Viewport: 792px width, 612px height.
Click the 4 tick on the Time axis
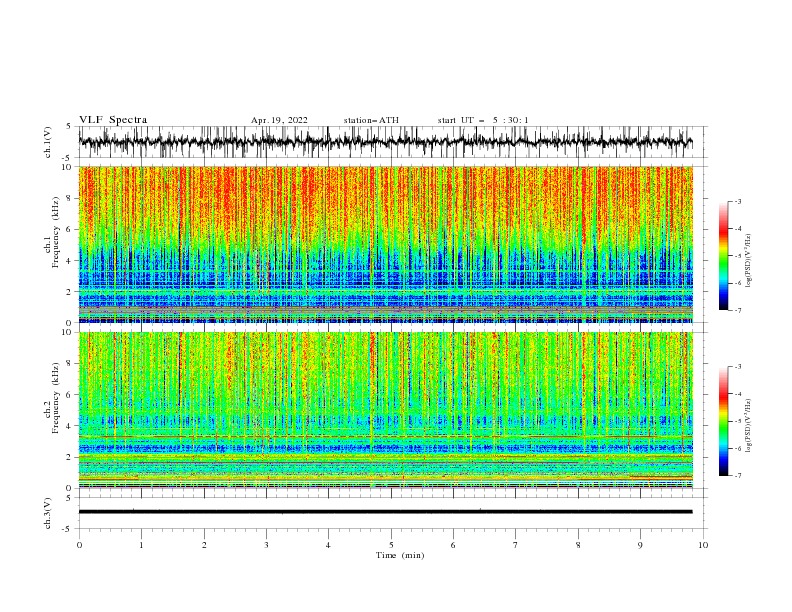(328, 545)
